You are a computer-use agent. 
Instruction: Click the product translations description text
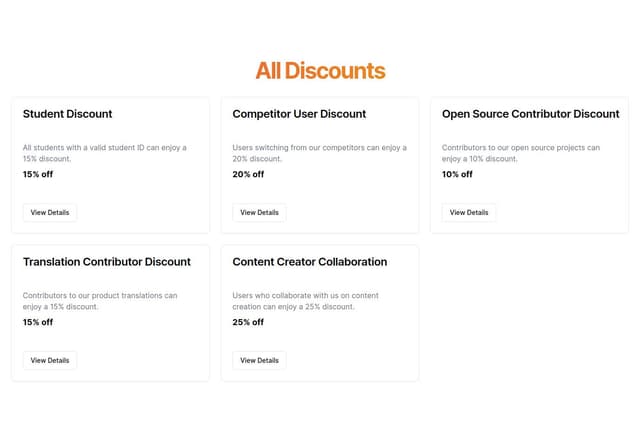(x=100, y=301)
